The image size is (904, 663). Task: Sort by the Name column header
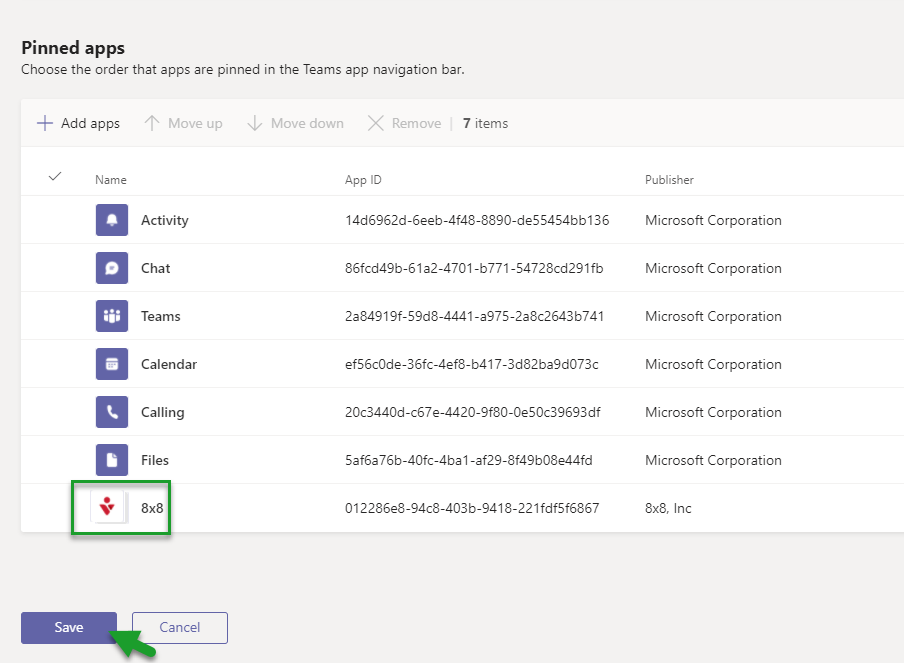[111, 180]
